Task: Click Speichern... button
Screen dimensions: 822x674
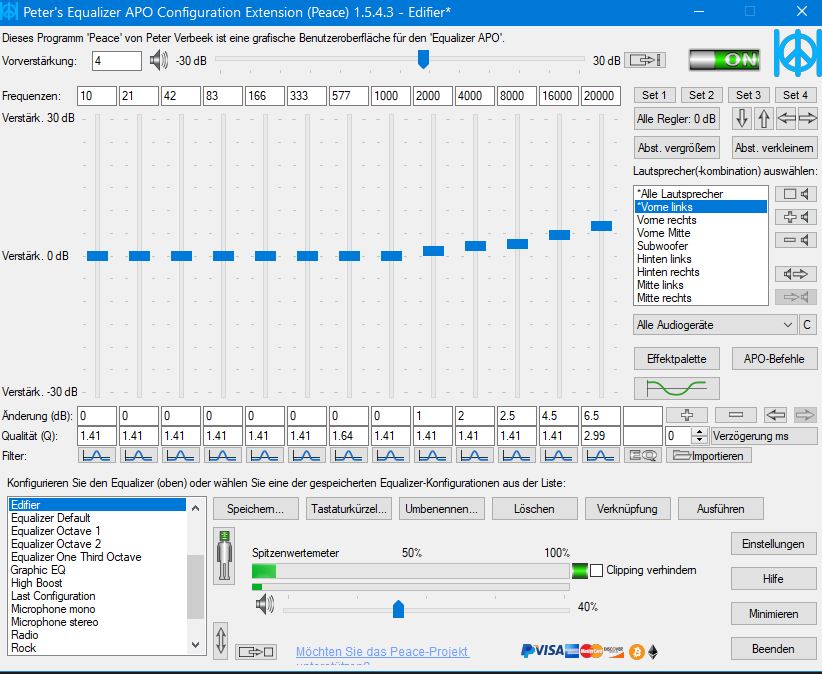Action: [255, 509]
